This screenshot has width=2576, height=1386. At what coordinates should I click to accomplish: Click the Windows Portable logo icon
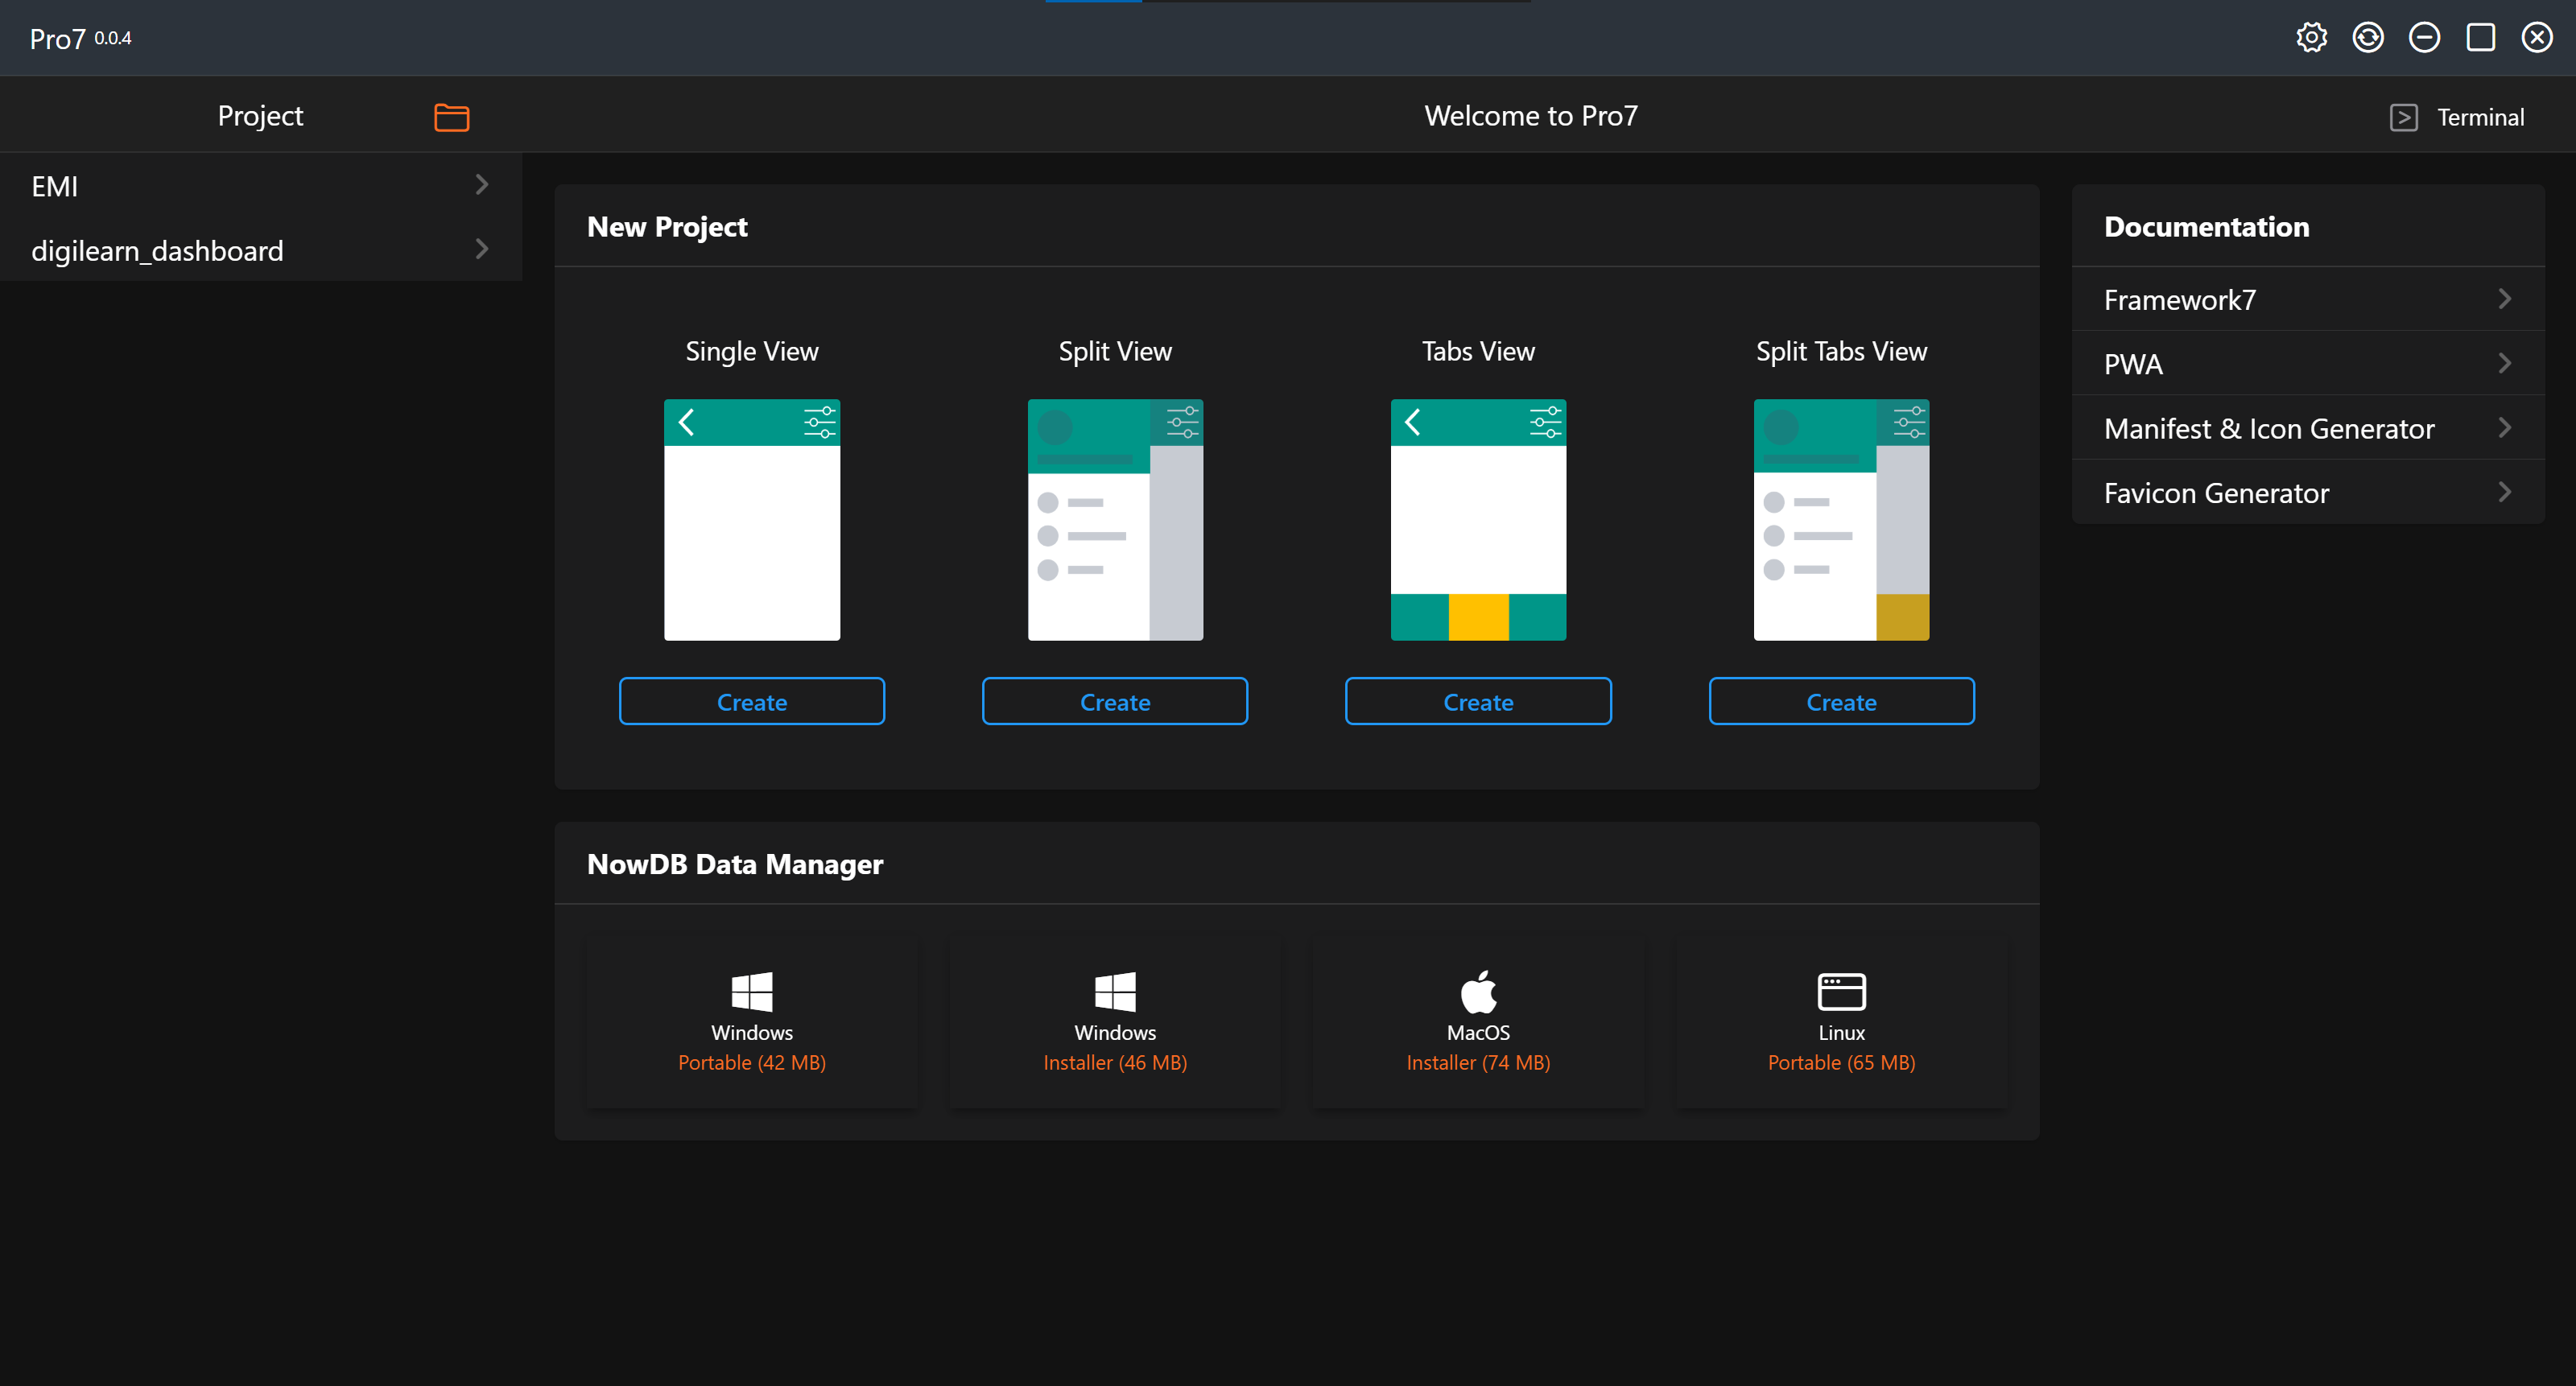click(x=751, y=991)
